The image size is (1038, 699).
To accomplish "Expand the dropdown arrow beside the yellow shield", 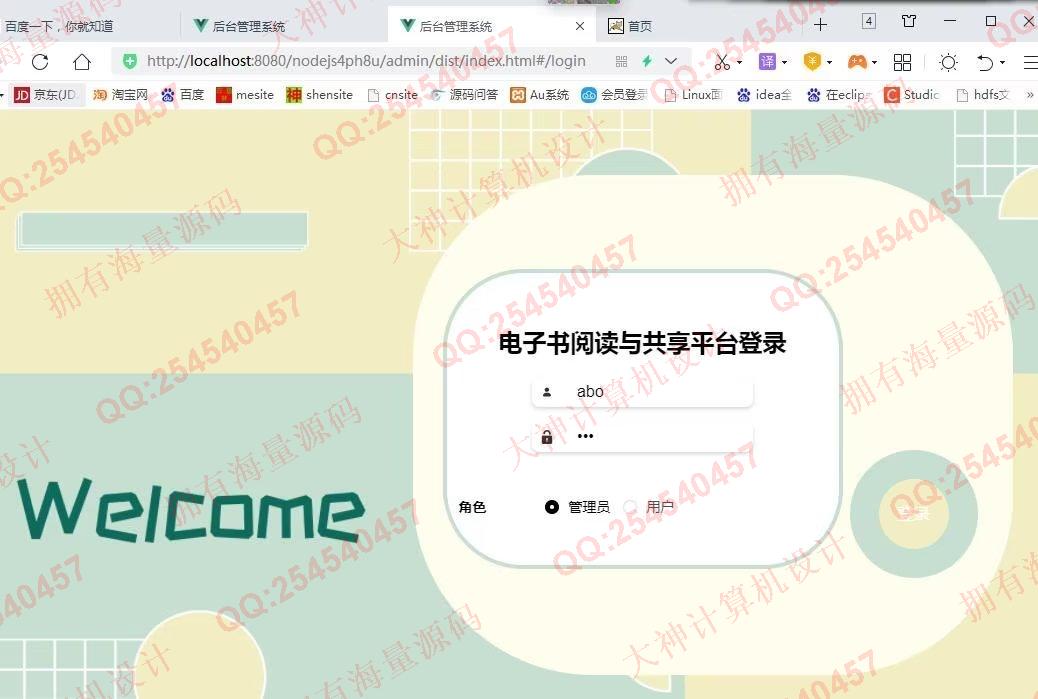I will pos(829,62).
